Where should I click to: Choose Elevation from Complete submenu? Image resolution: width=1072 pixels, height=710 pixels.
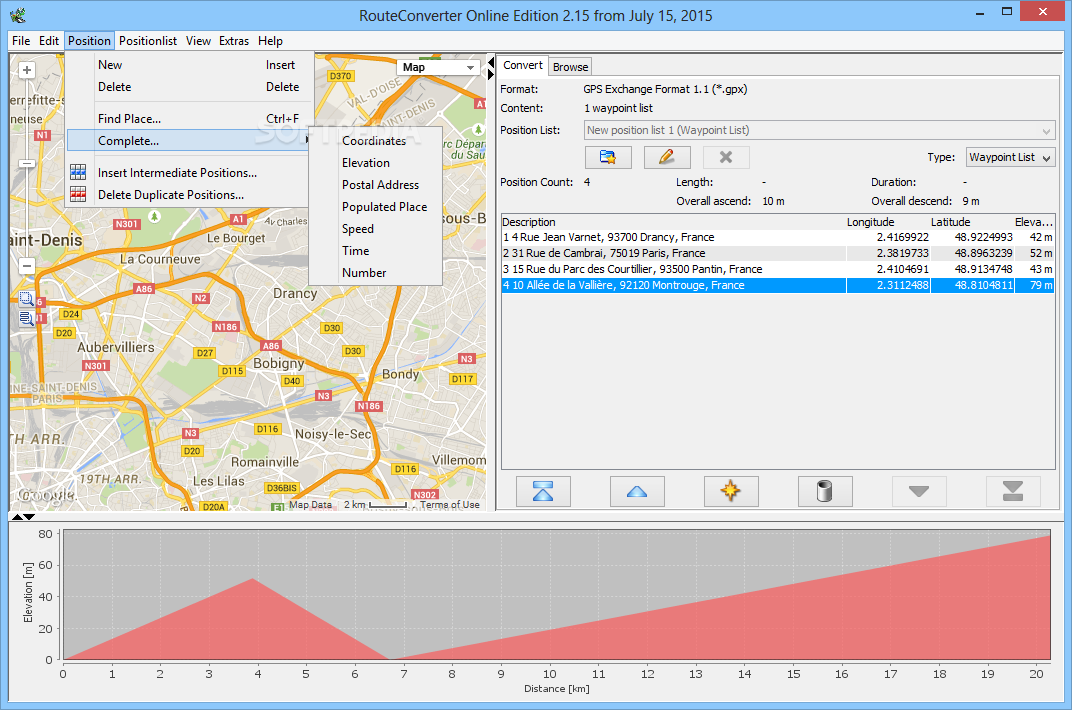click(375, 163)
